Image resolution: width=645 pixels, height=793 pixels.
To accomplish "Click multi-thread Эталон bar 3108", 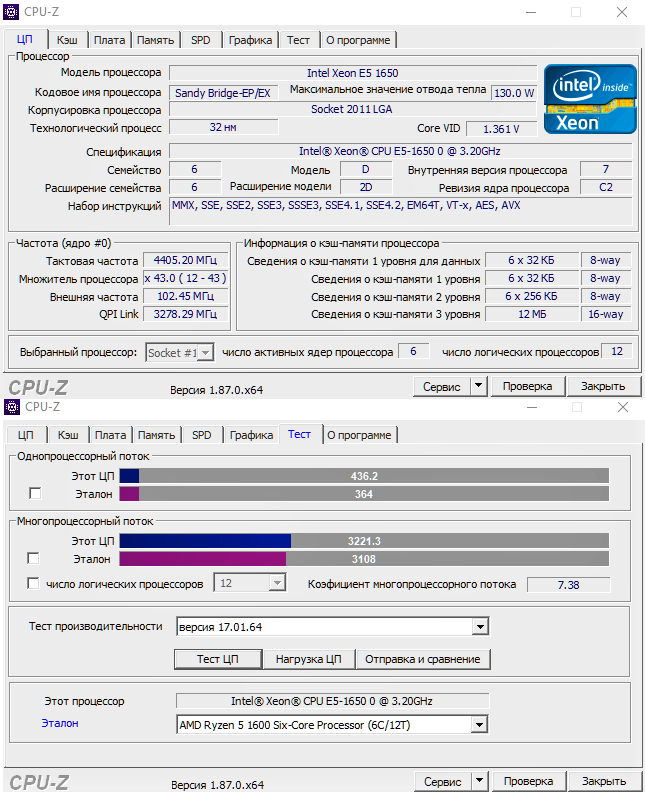I will [364, 559].
